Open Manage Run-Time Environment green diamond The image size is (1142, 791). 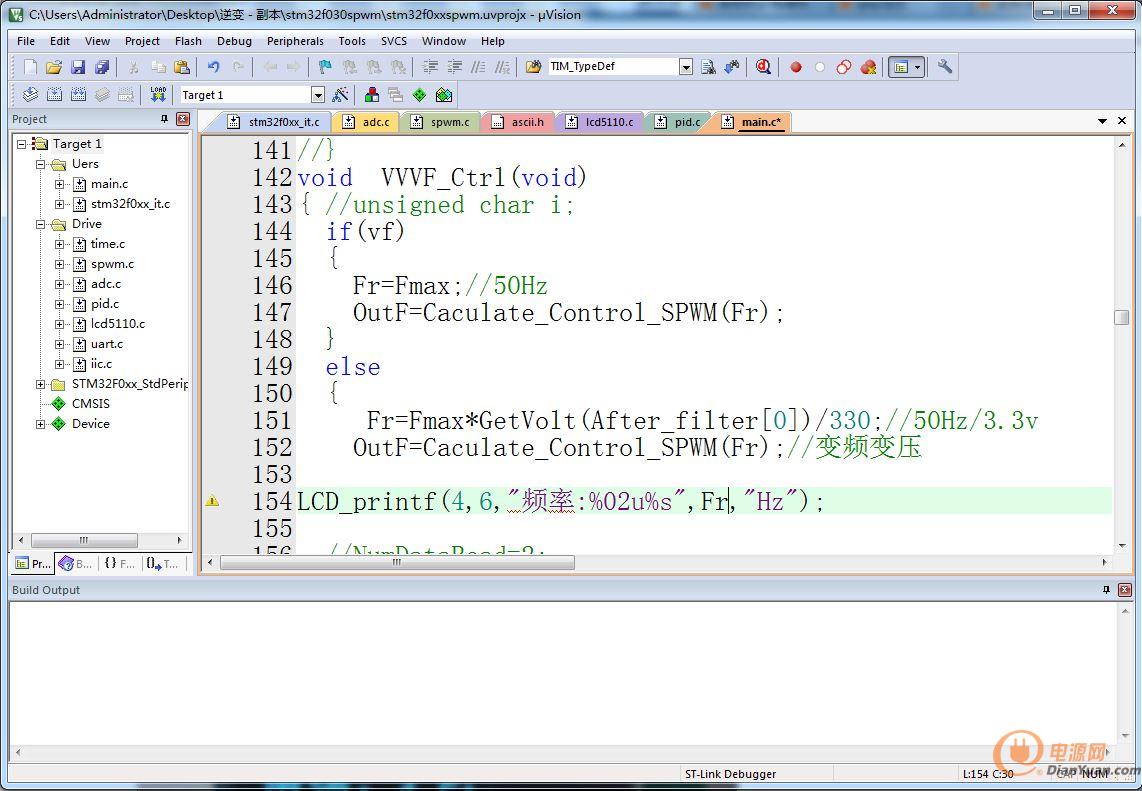[x=420, y=95]
